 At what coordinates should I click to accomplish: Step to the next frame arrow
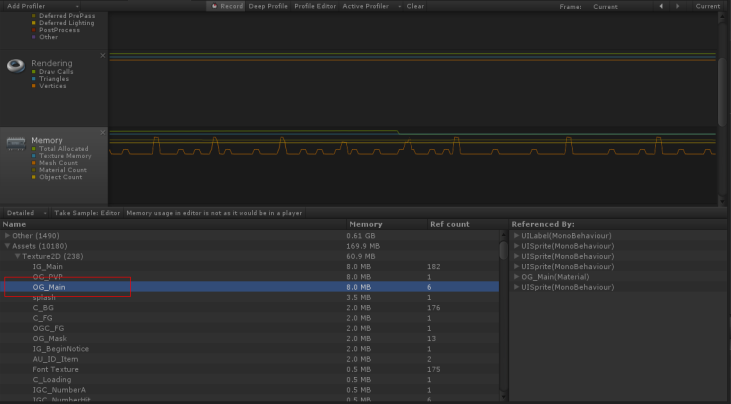point(678,6)
